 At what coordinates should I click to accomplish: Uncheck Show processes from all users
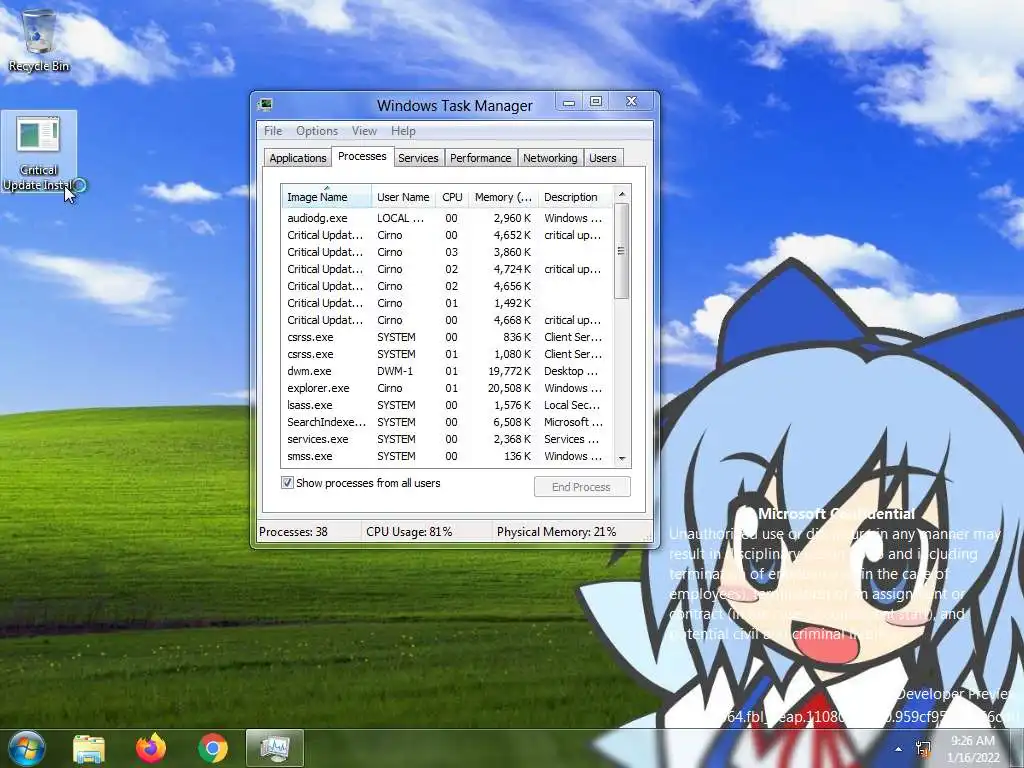pos(287,483)
